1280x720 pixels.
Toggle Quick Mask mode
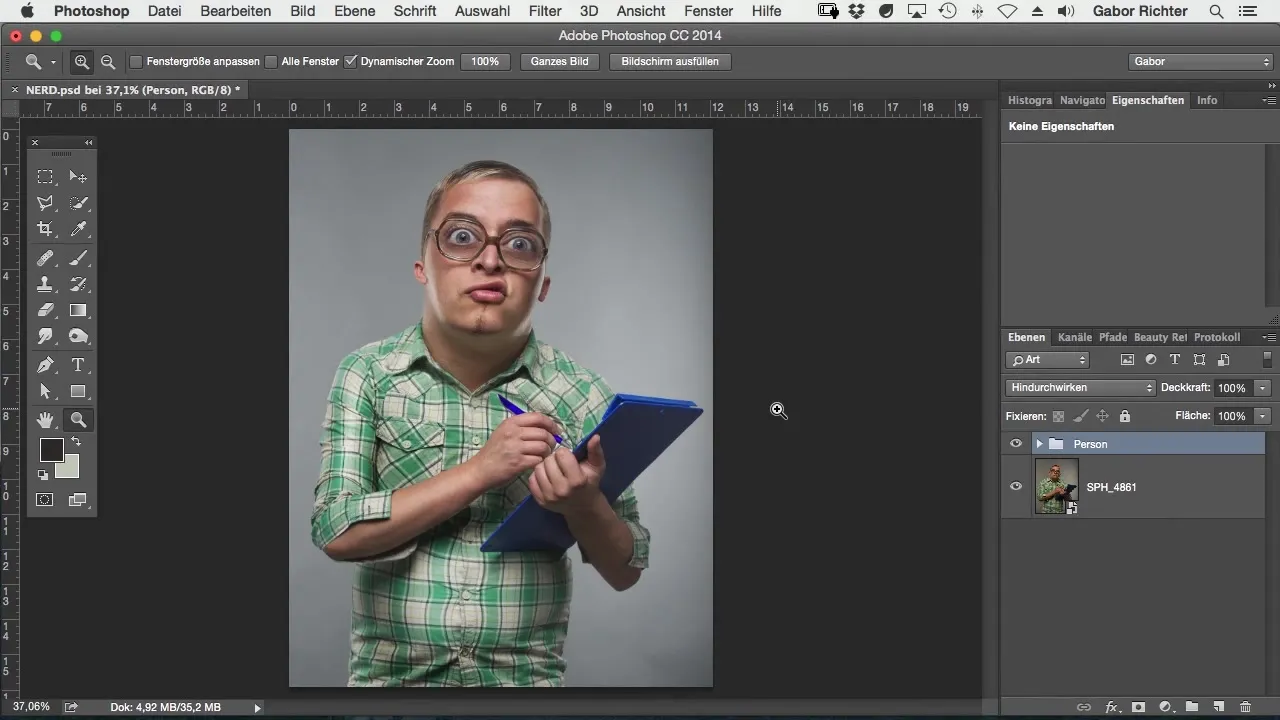click(x=46, y=500)
